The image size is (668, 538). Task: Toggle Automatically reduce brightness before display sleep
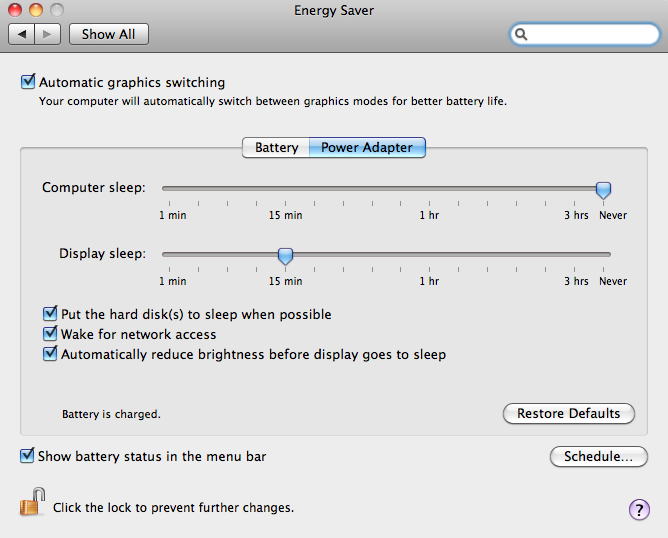[x=50, y=353]
